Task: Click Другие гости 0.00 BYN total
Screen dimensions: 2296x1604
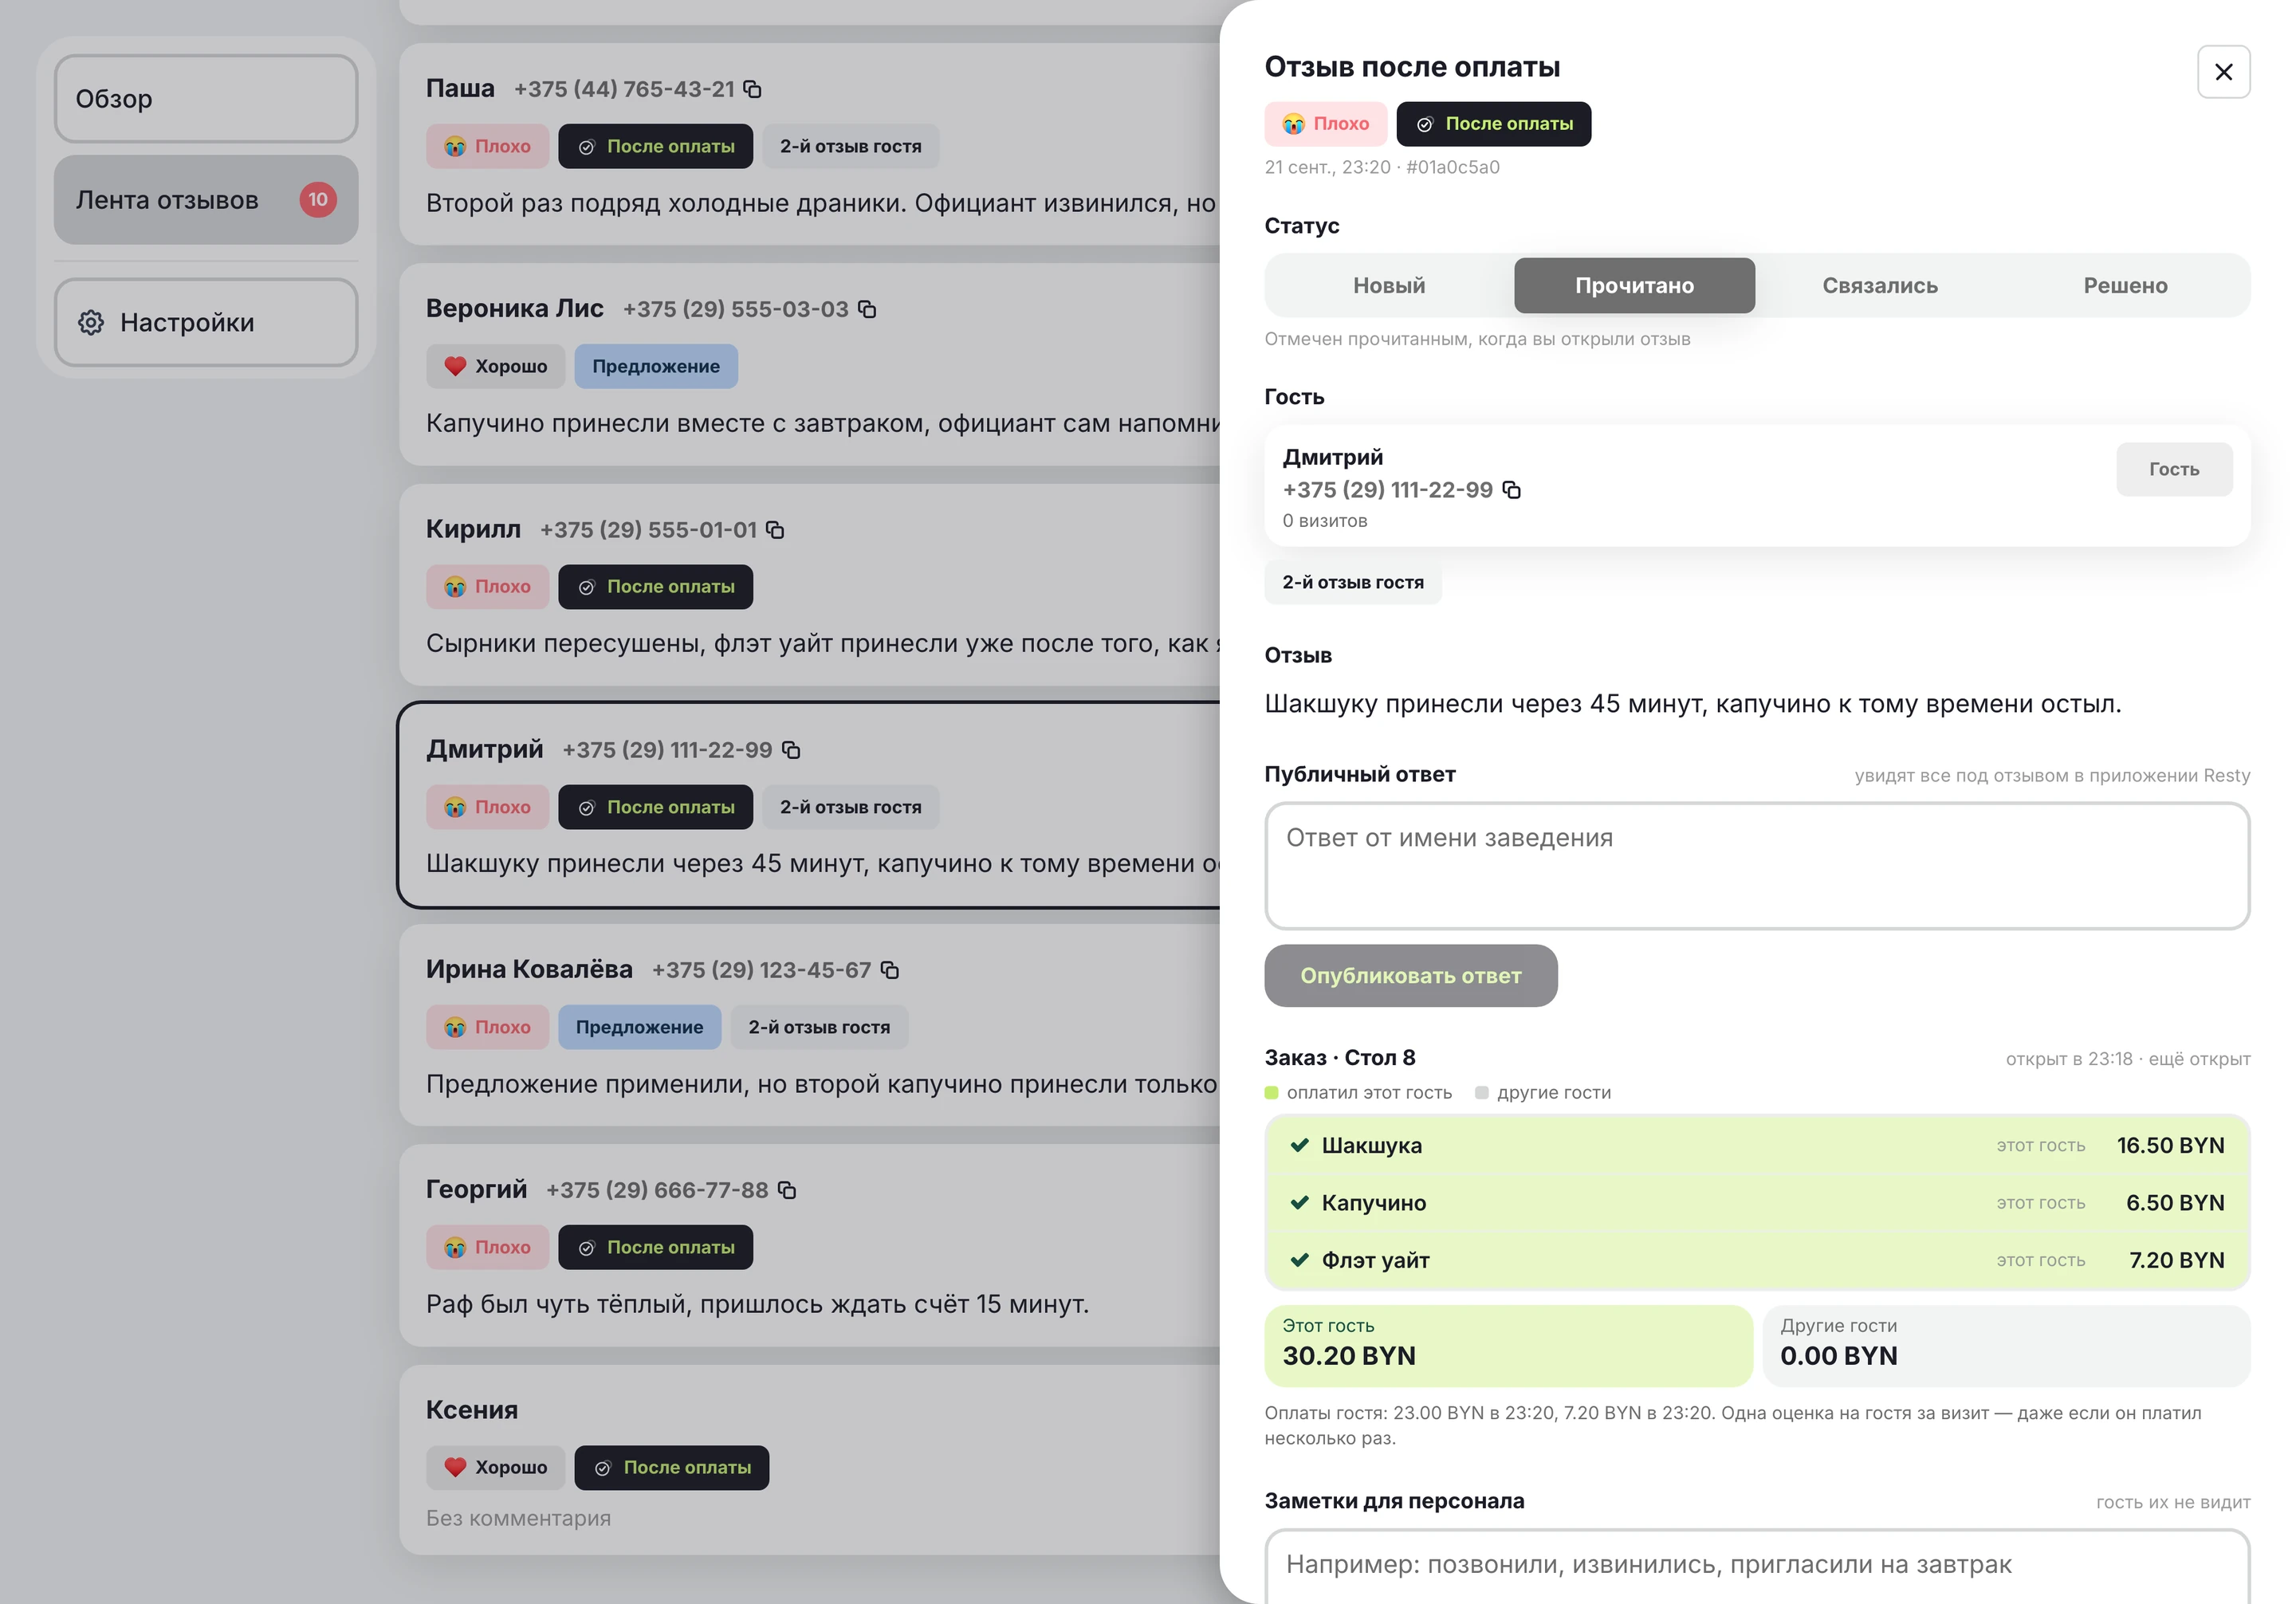Action: point(2006,1345)
